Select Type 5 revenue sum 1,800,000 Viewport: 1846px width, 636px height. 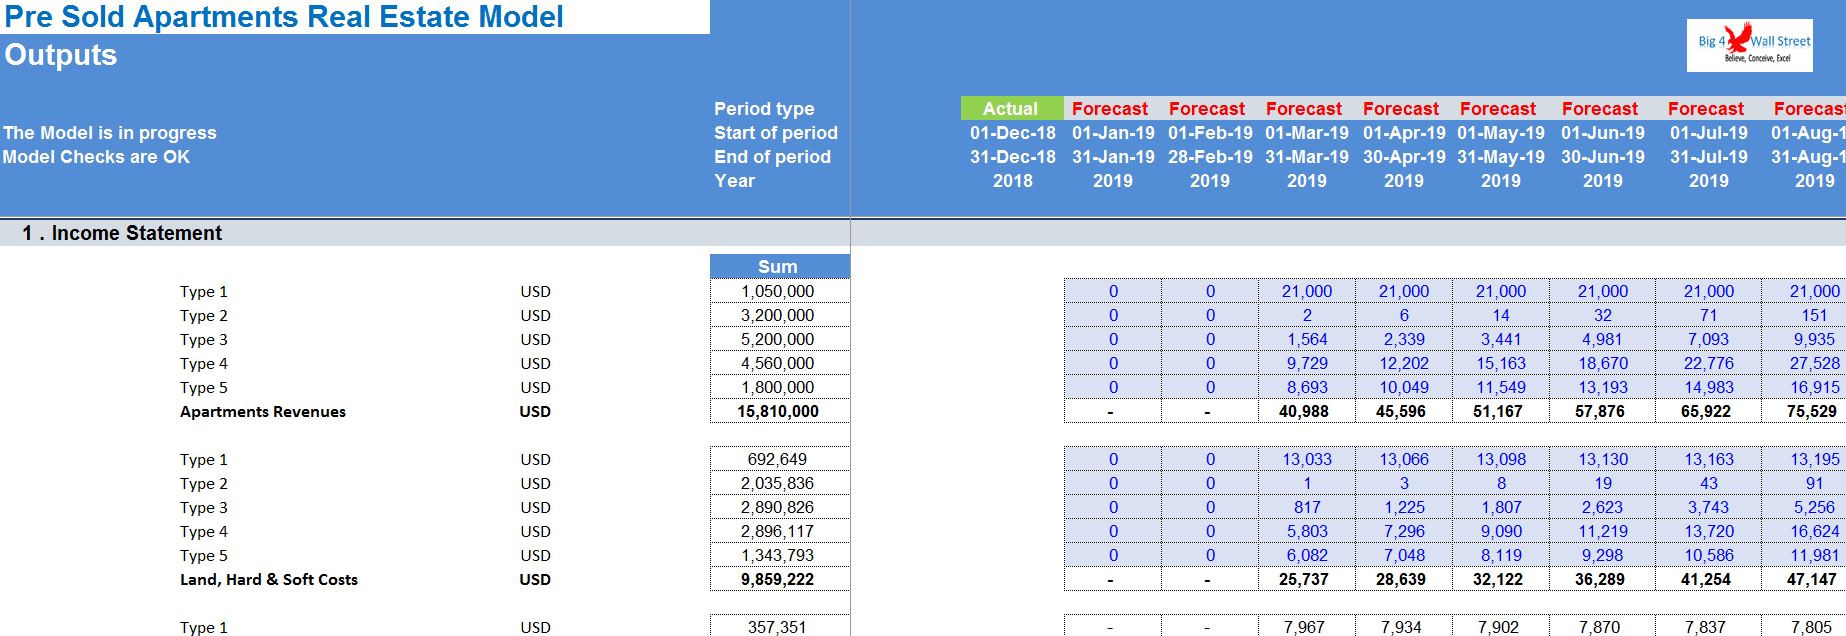779,387
